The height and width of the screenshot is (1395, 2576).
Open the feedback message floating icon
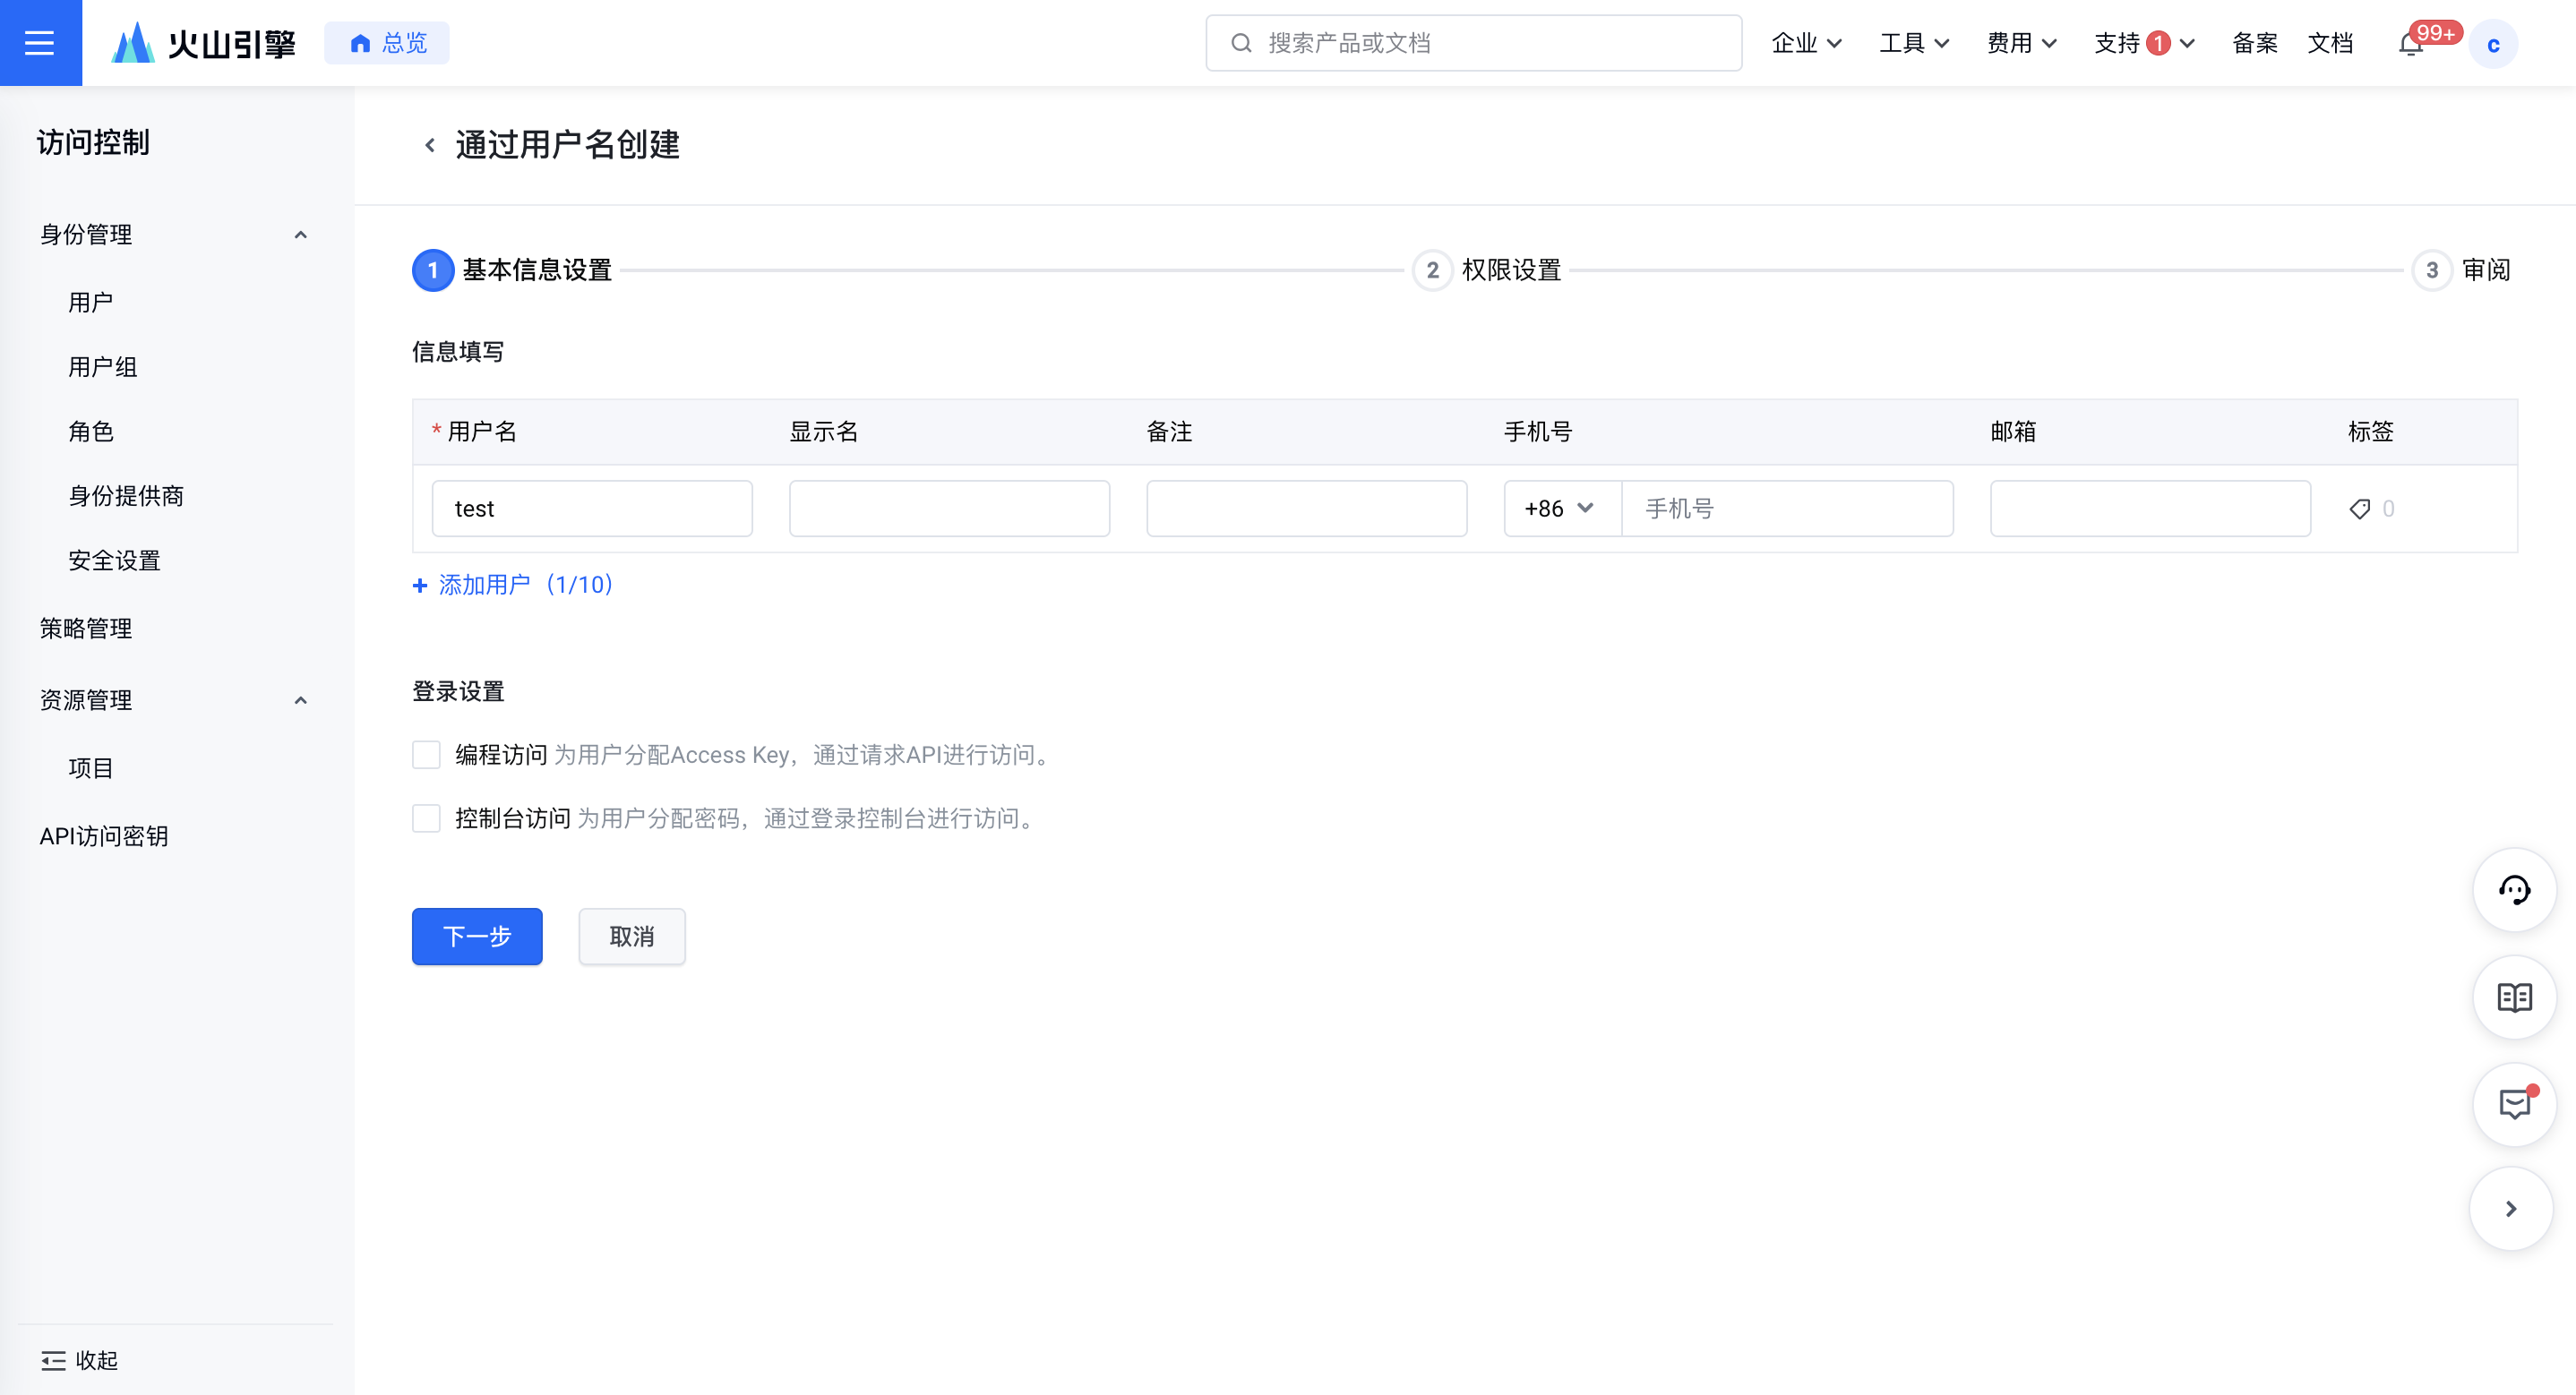click(x=2514, y=1104)
